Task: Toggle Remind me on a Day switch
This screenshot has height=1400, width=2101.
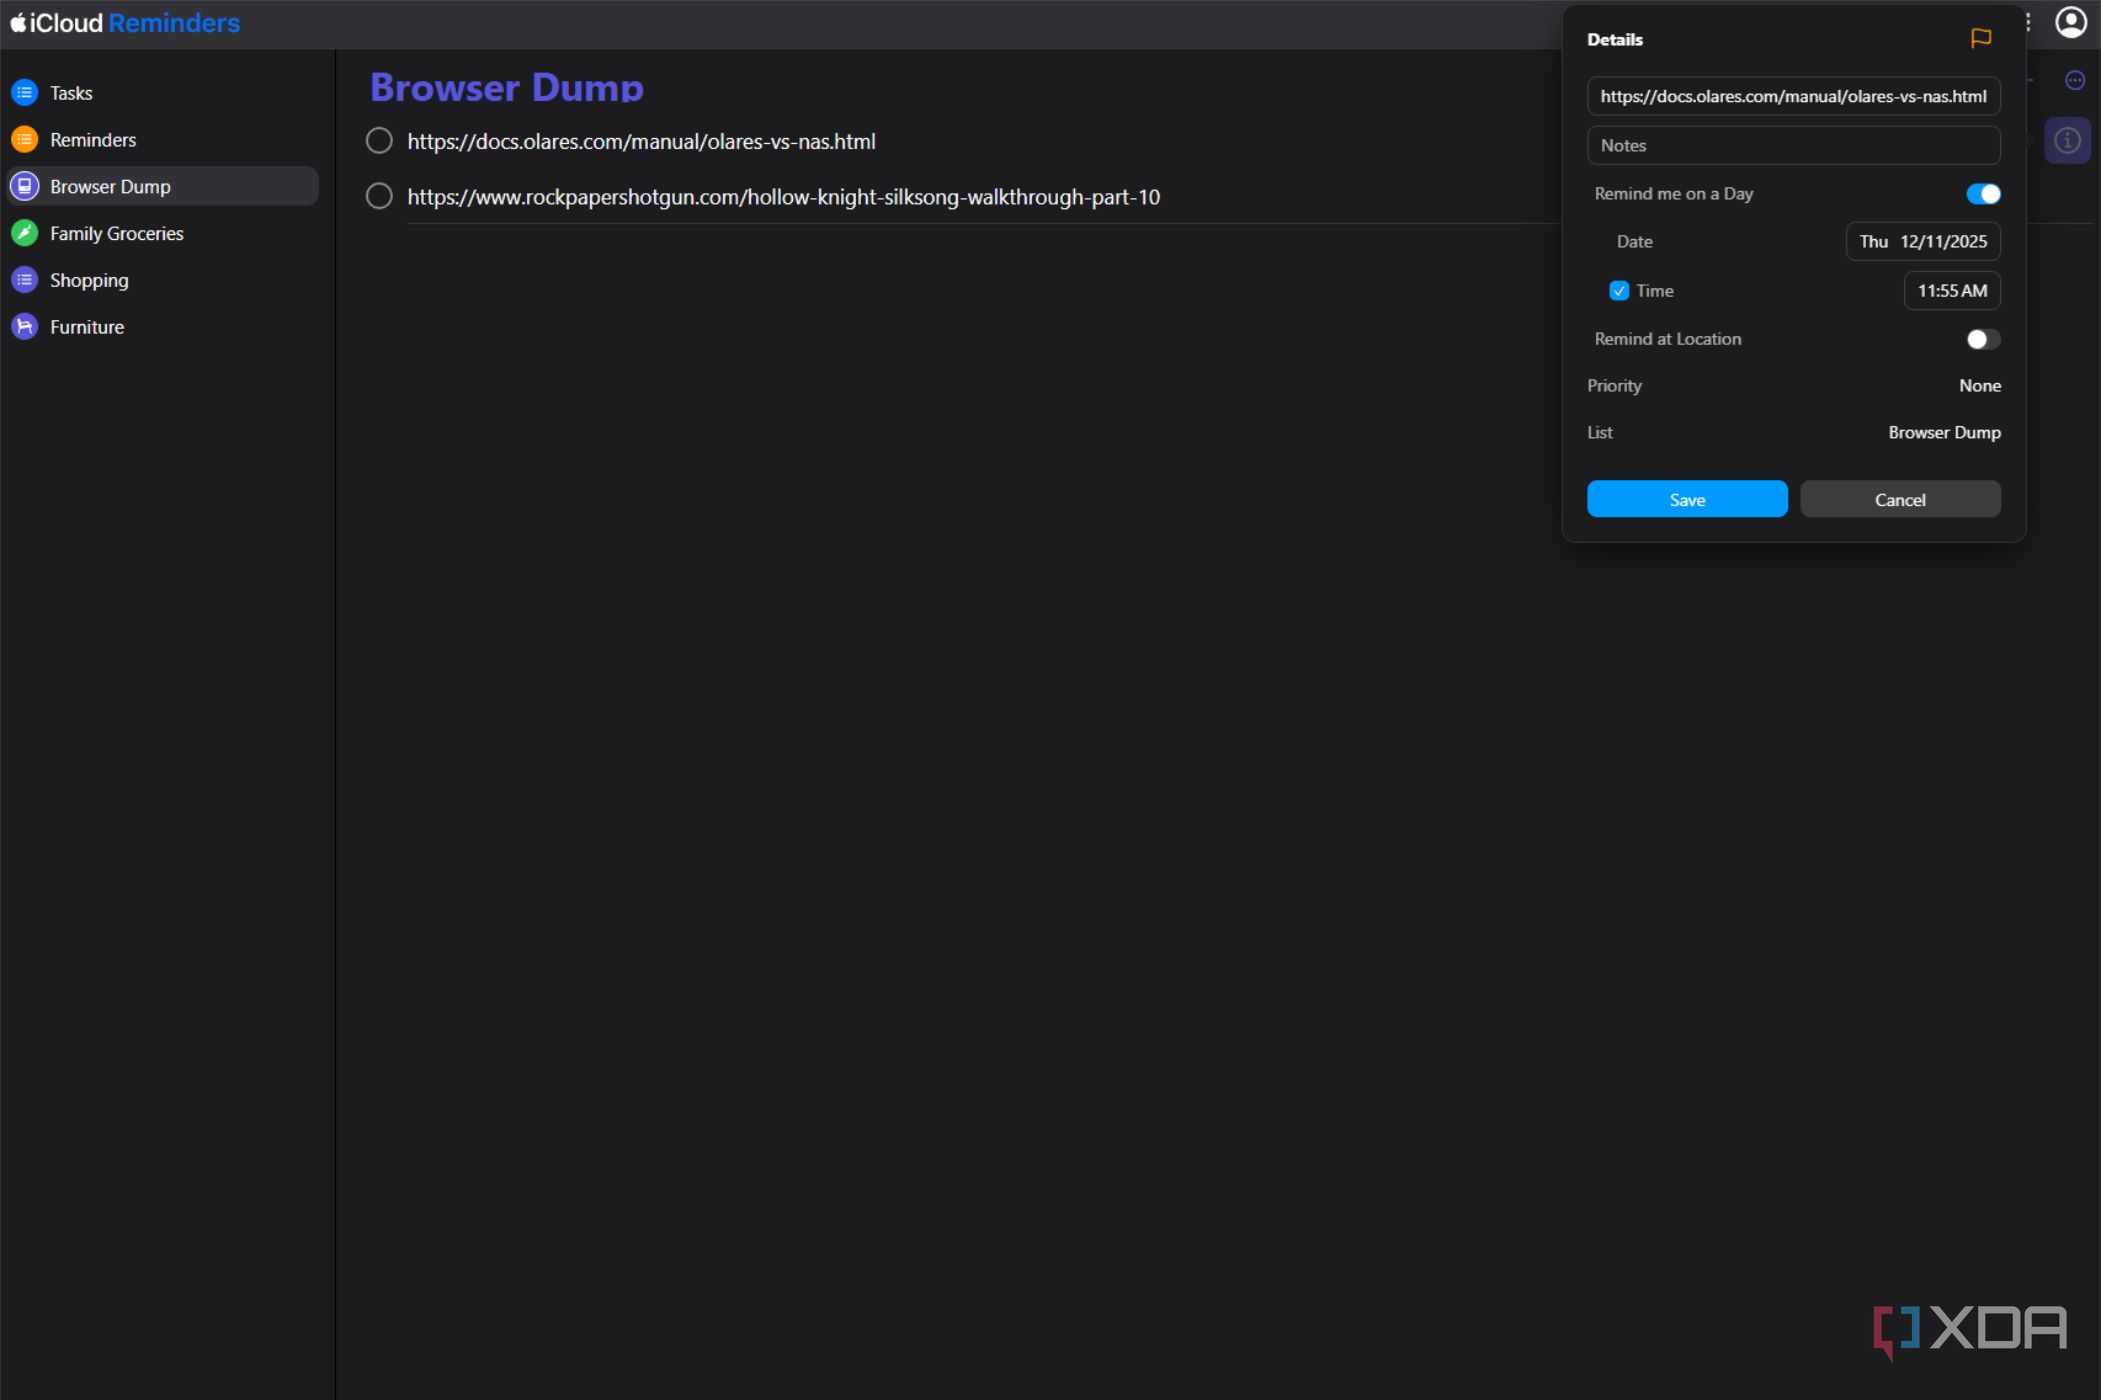Action: (1983, 194)
